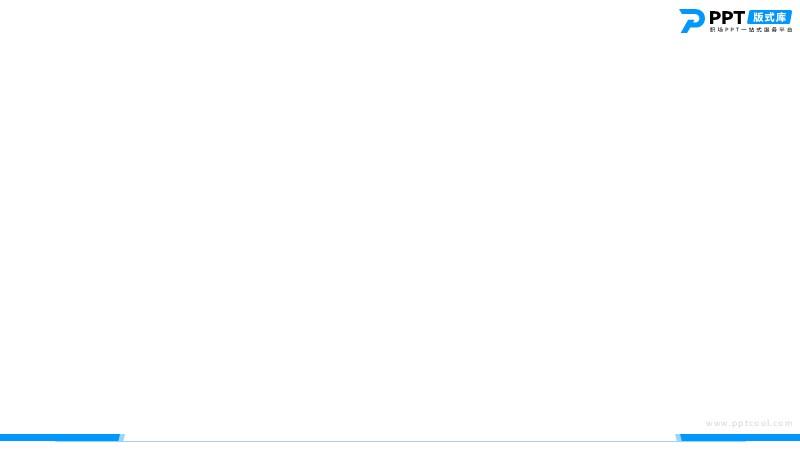Screen dimensions: 800x450
Task: Click the black PPT logo text
Action: (x=727, y=18)
